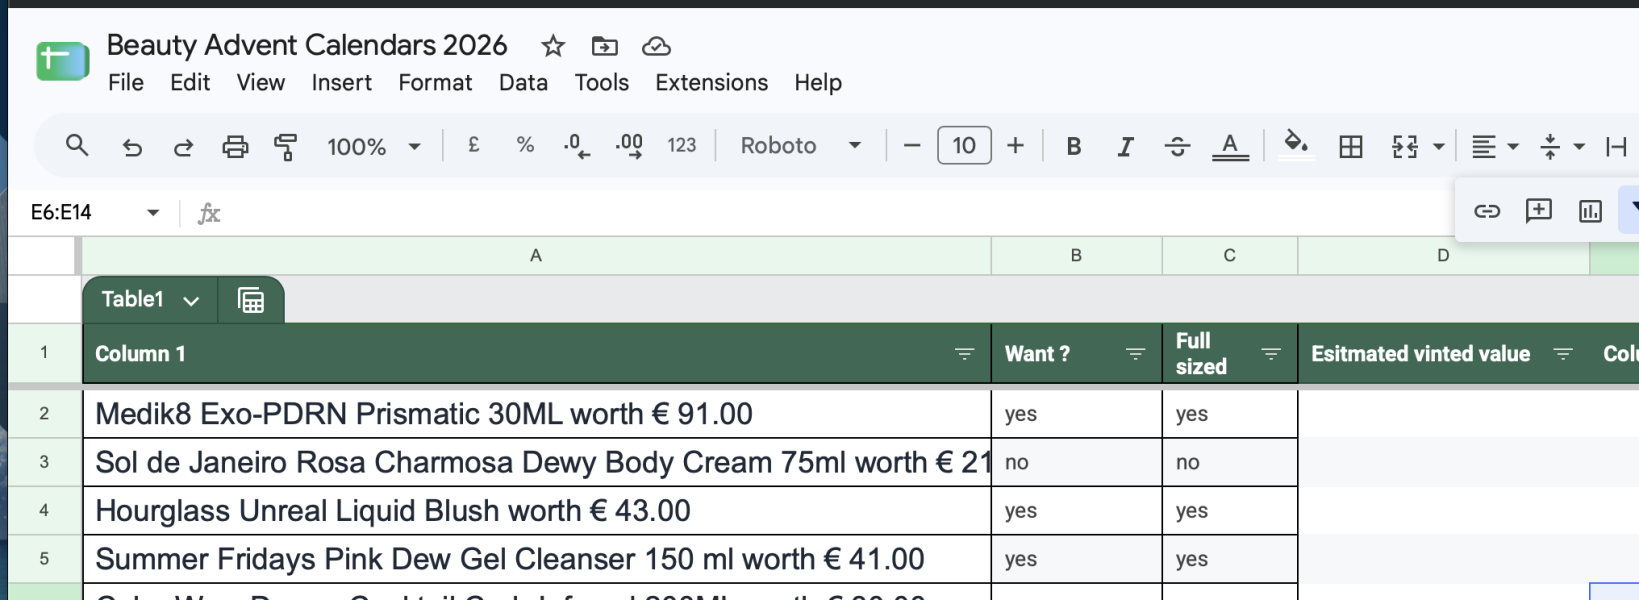The image size is (1639, 600).
Task: Select column B header
Action: pyautogui.click(x=1076, y=256)
